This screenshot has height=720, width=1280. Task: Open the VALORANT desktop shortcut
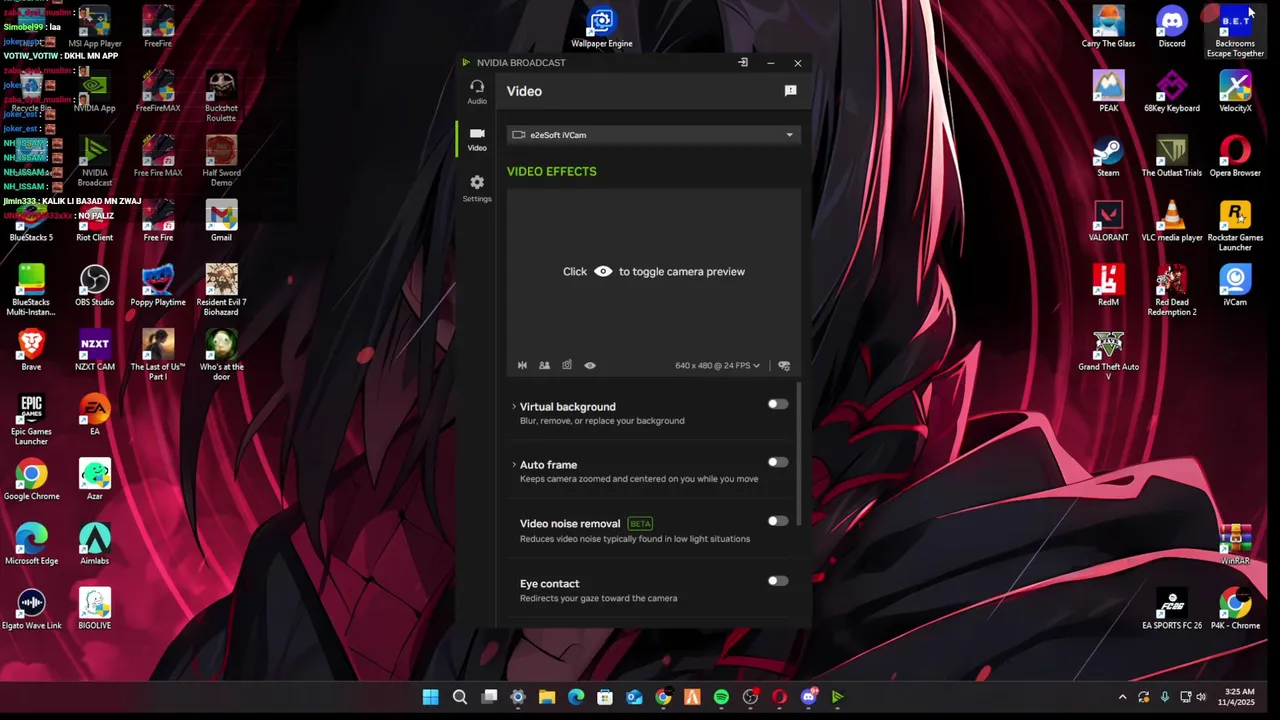[1108, 222]
